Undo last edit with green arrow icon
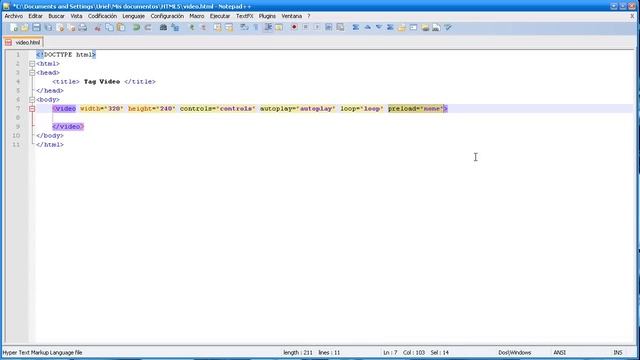The height and width of the screenshot is (360, 640). click(136, 28)
